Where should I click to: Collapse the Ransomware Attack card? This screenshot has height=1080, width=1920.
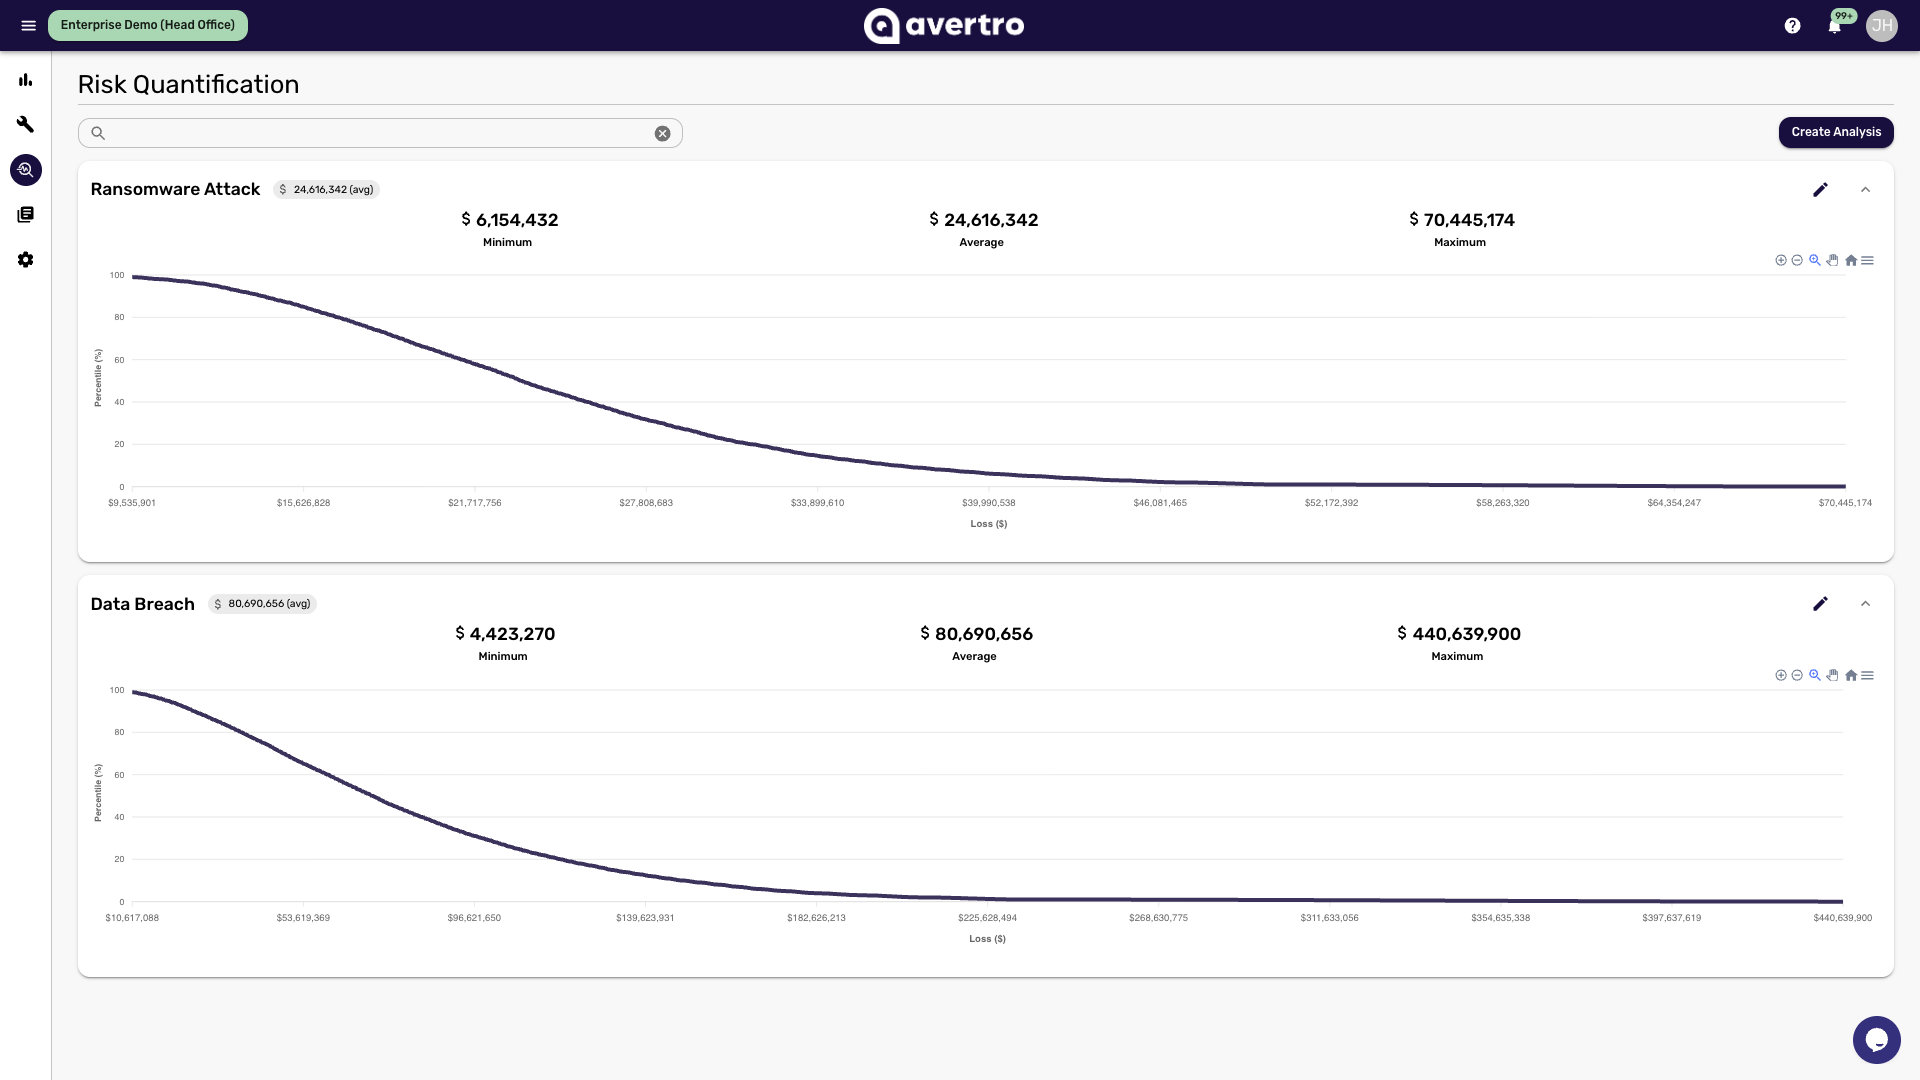[x=1865, y=190]
